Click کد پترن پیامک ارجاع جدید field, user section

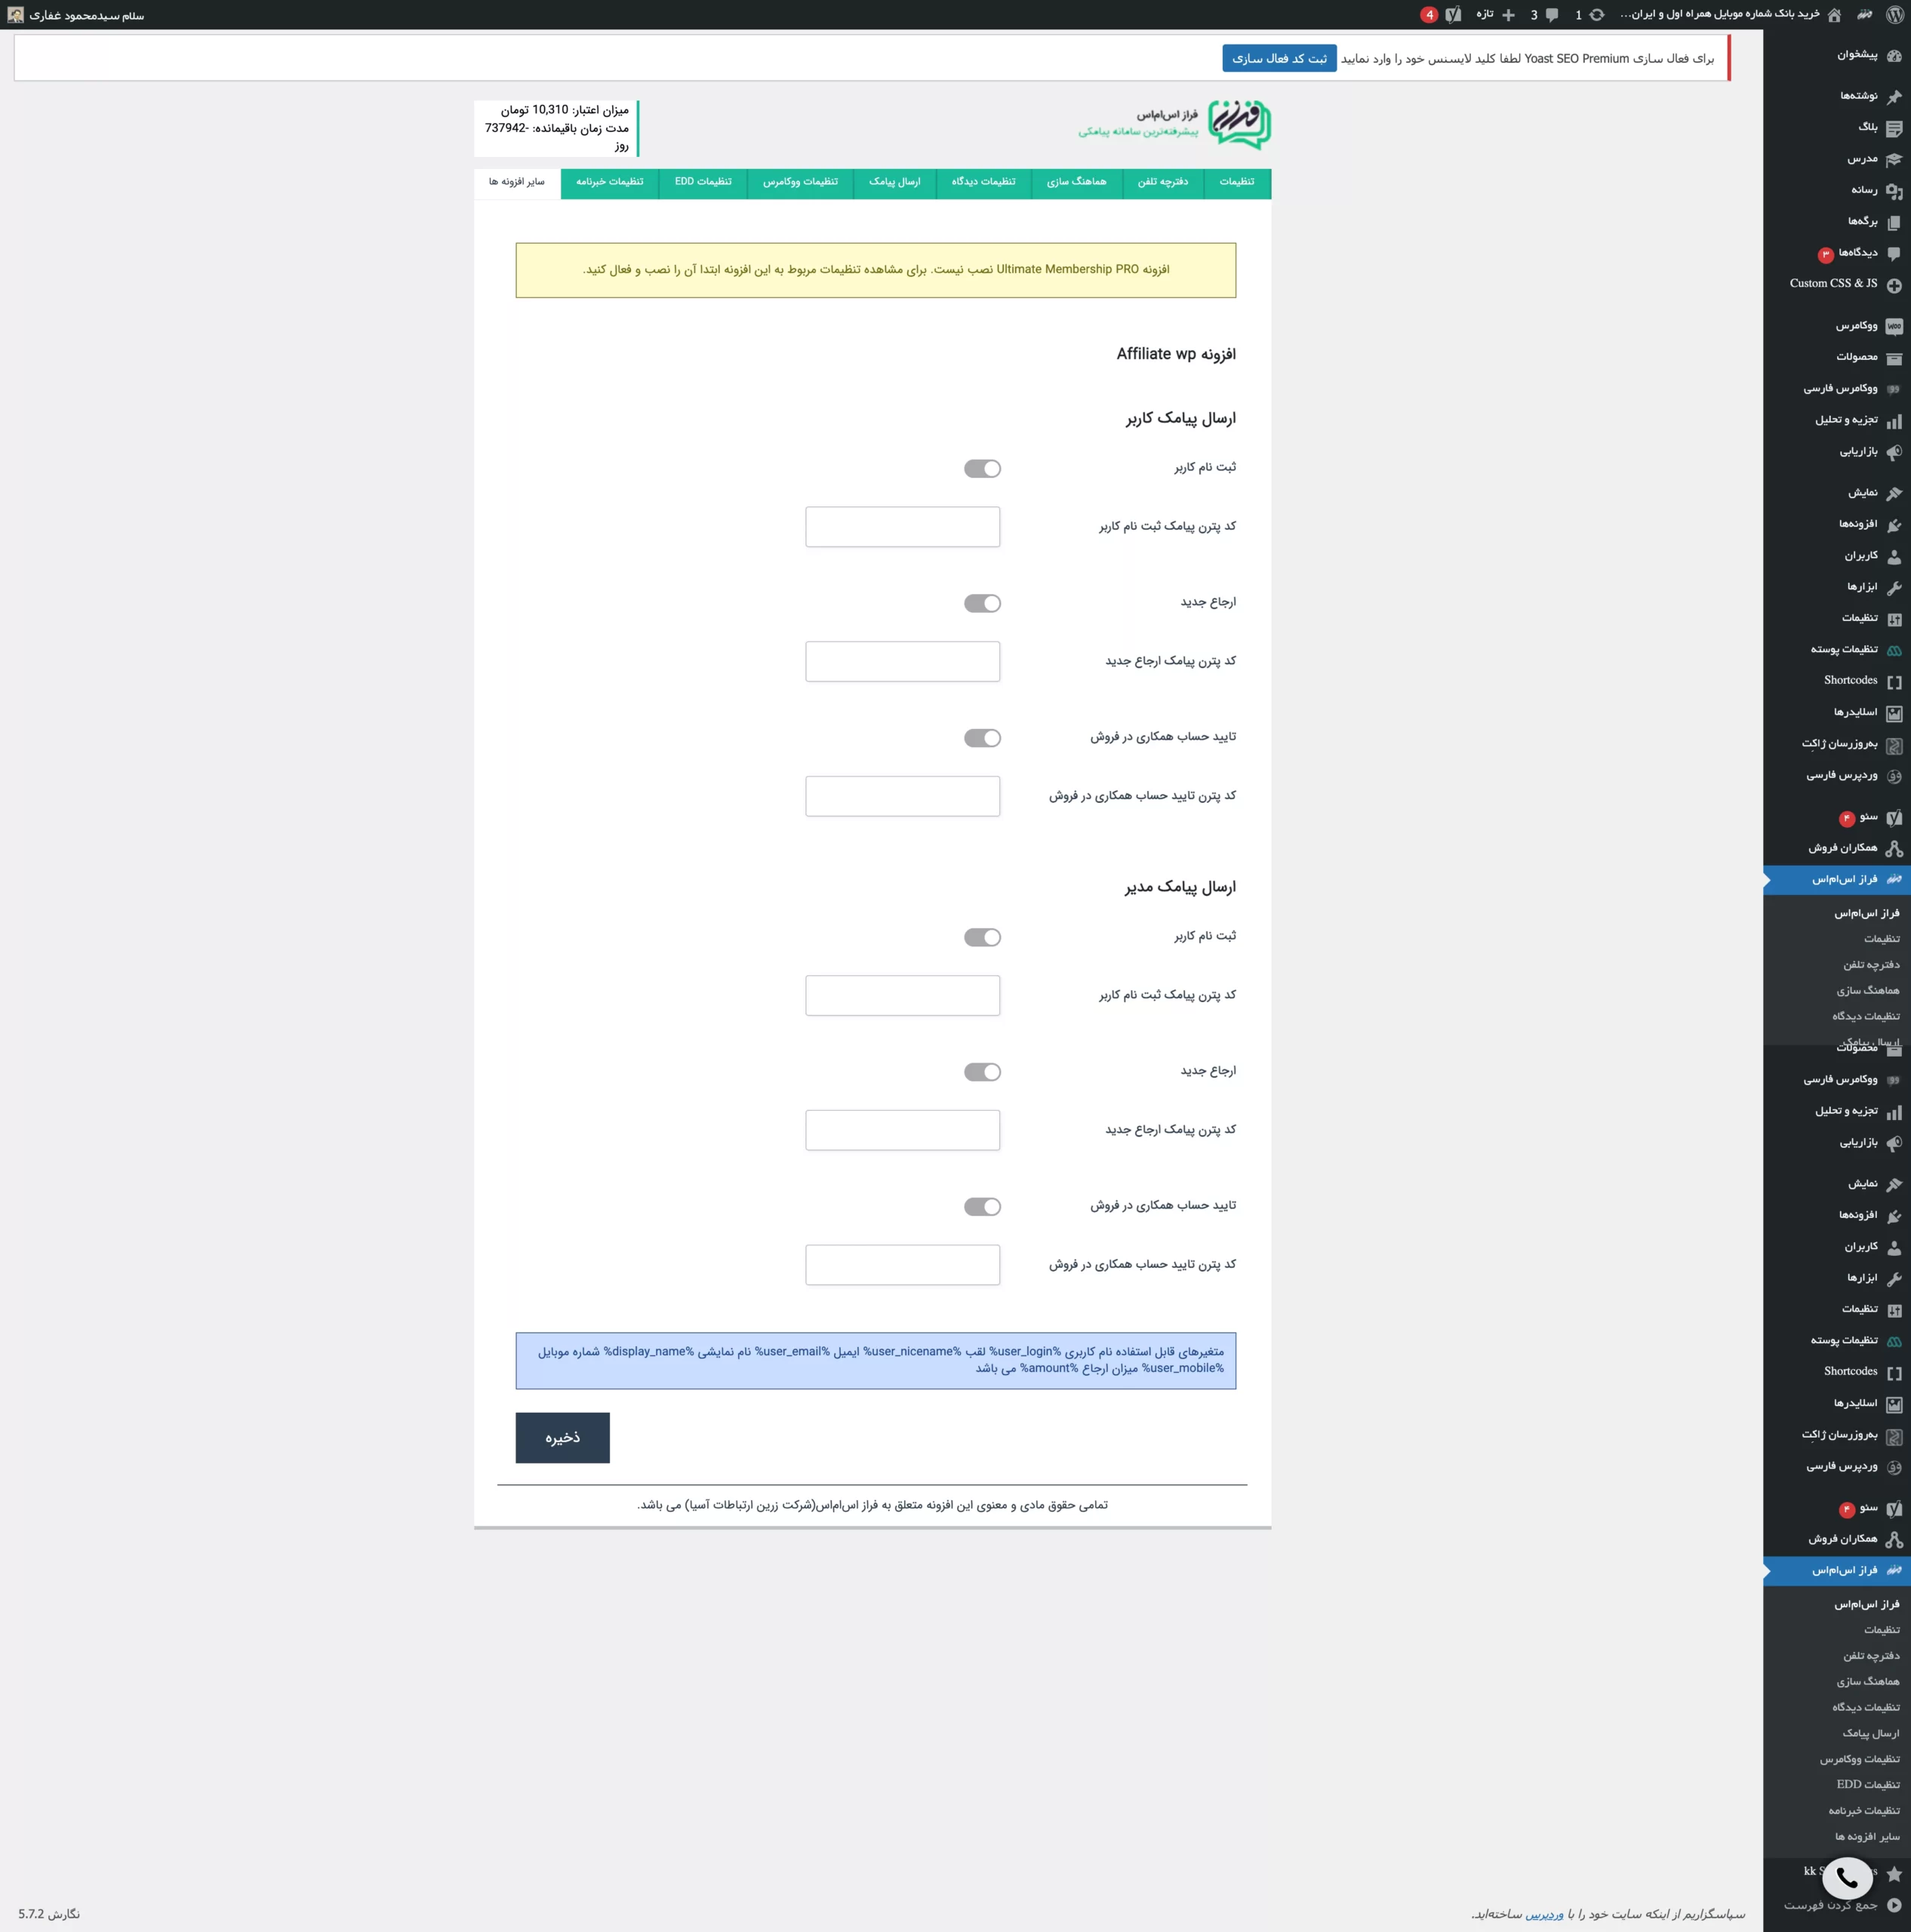tap(903, 662)
